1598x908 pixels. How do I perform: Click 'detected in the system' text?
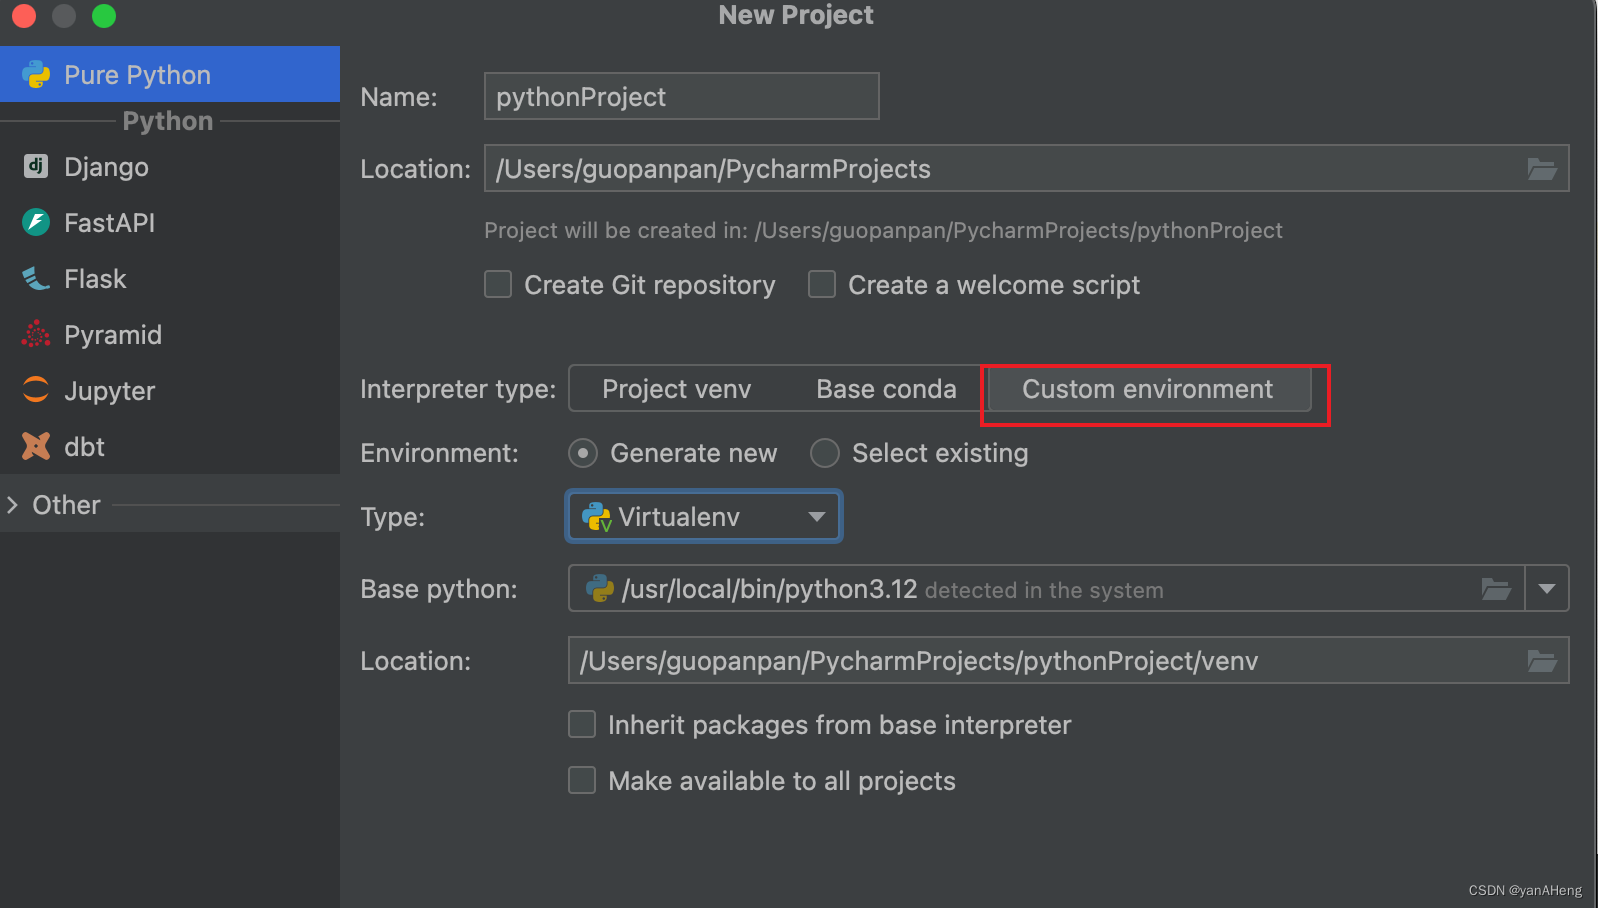tap(1044, 590)
